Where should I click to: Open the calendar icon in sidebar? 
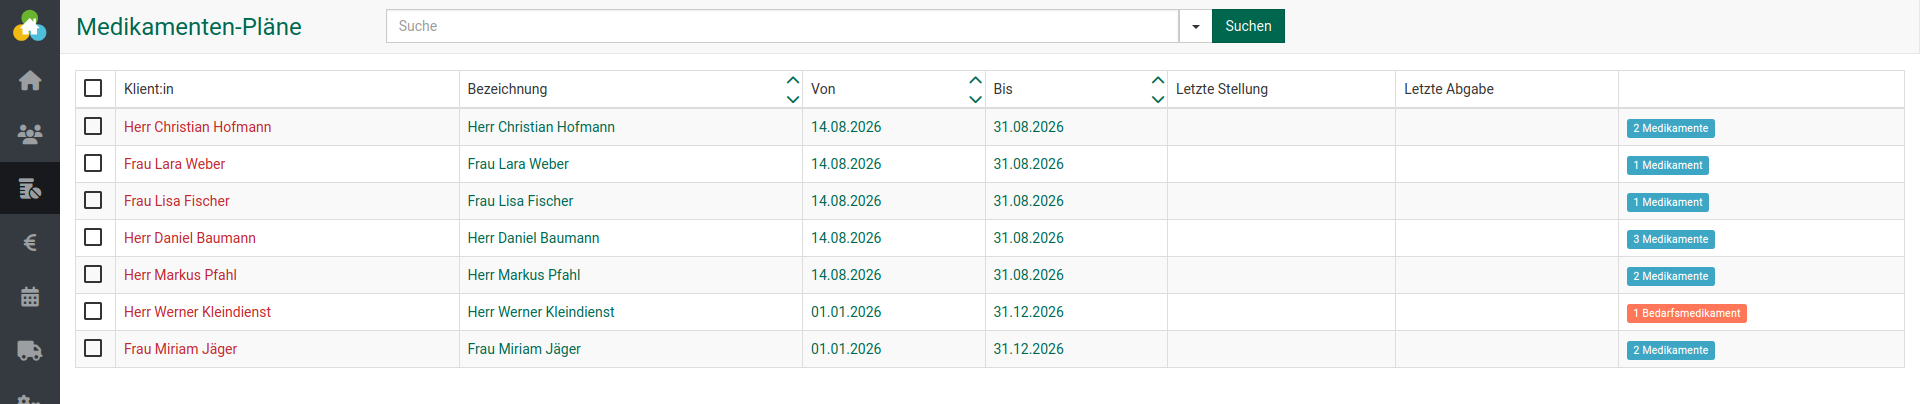pyautogui.click(x=30, y=296)
